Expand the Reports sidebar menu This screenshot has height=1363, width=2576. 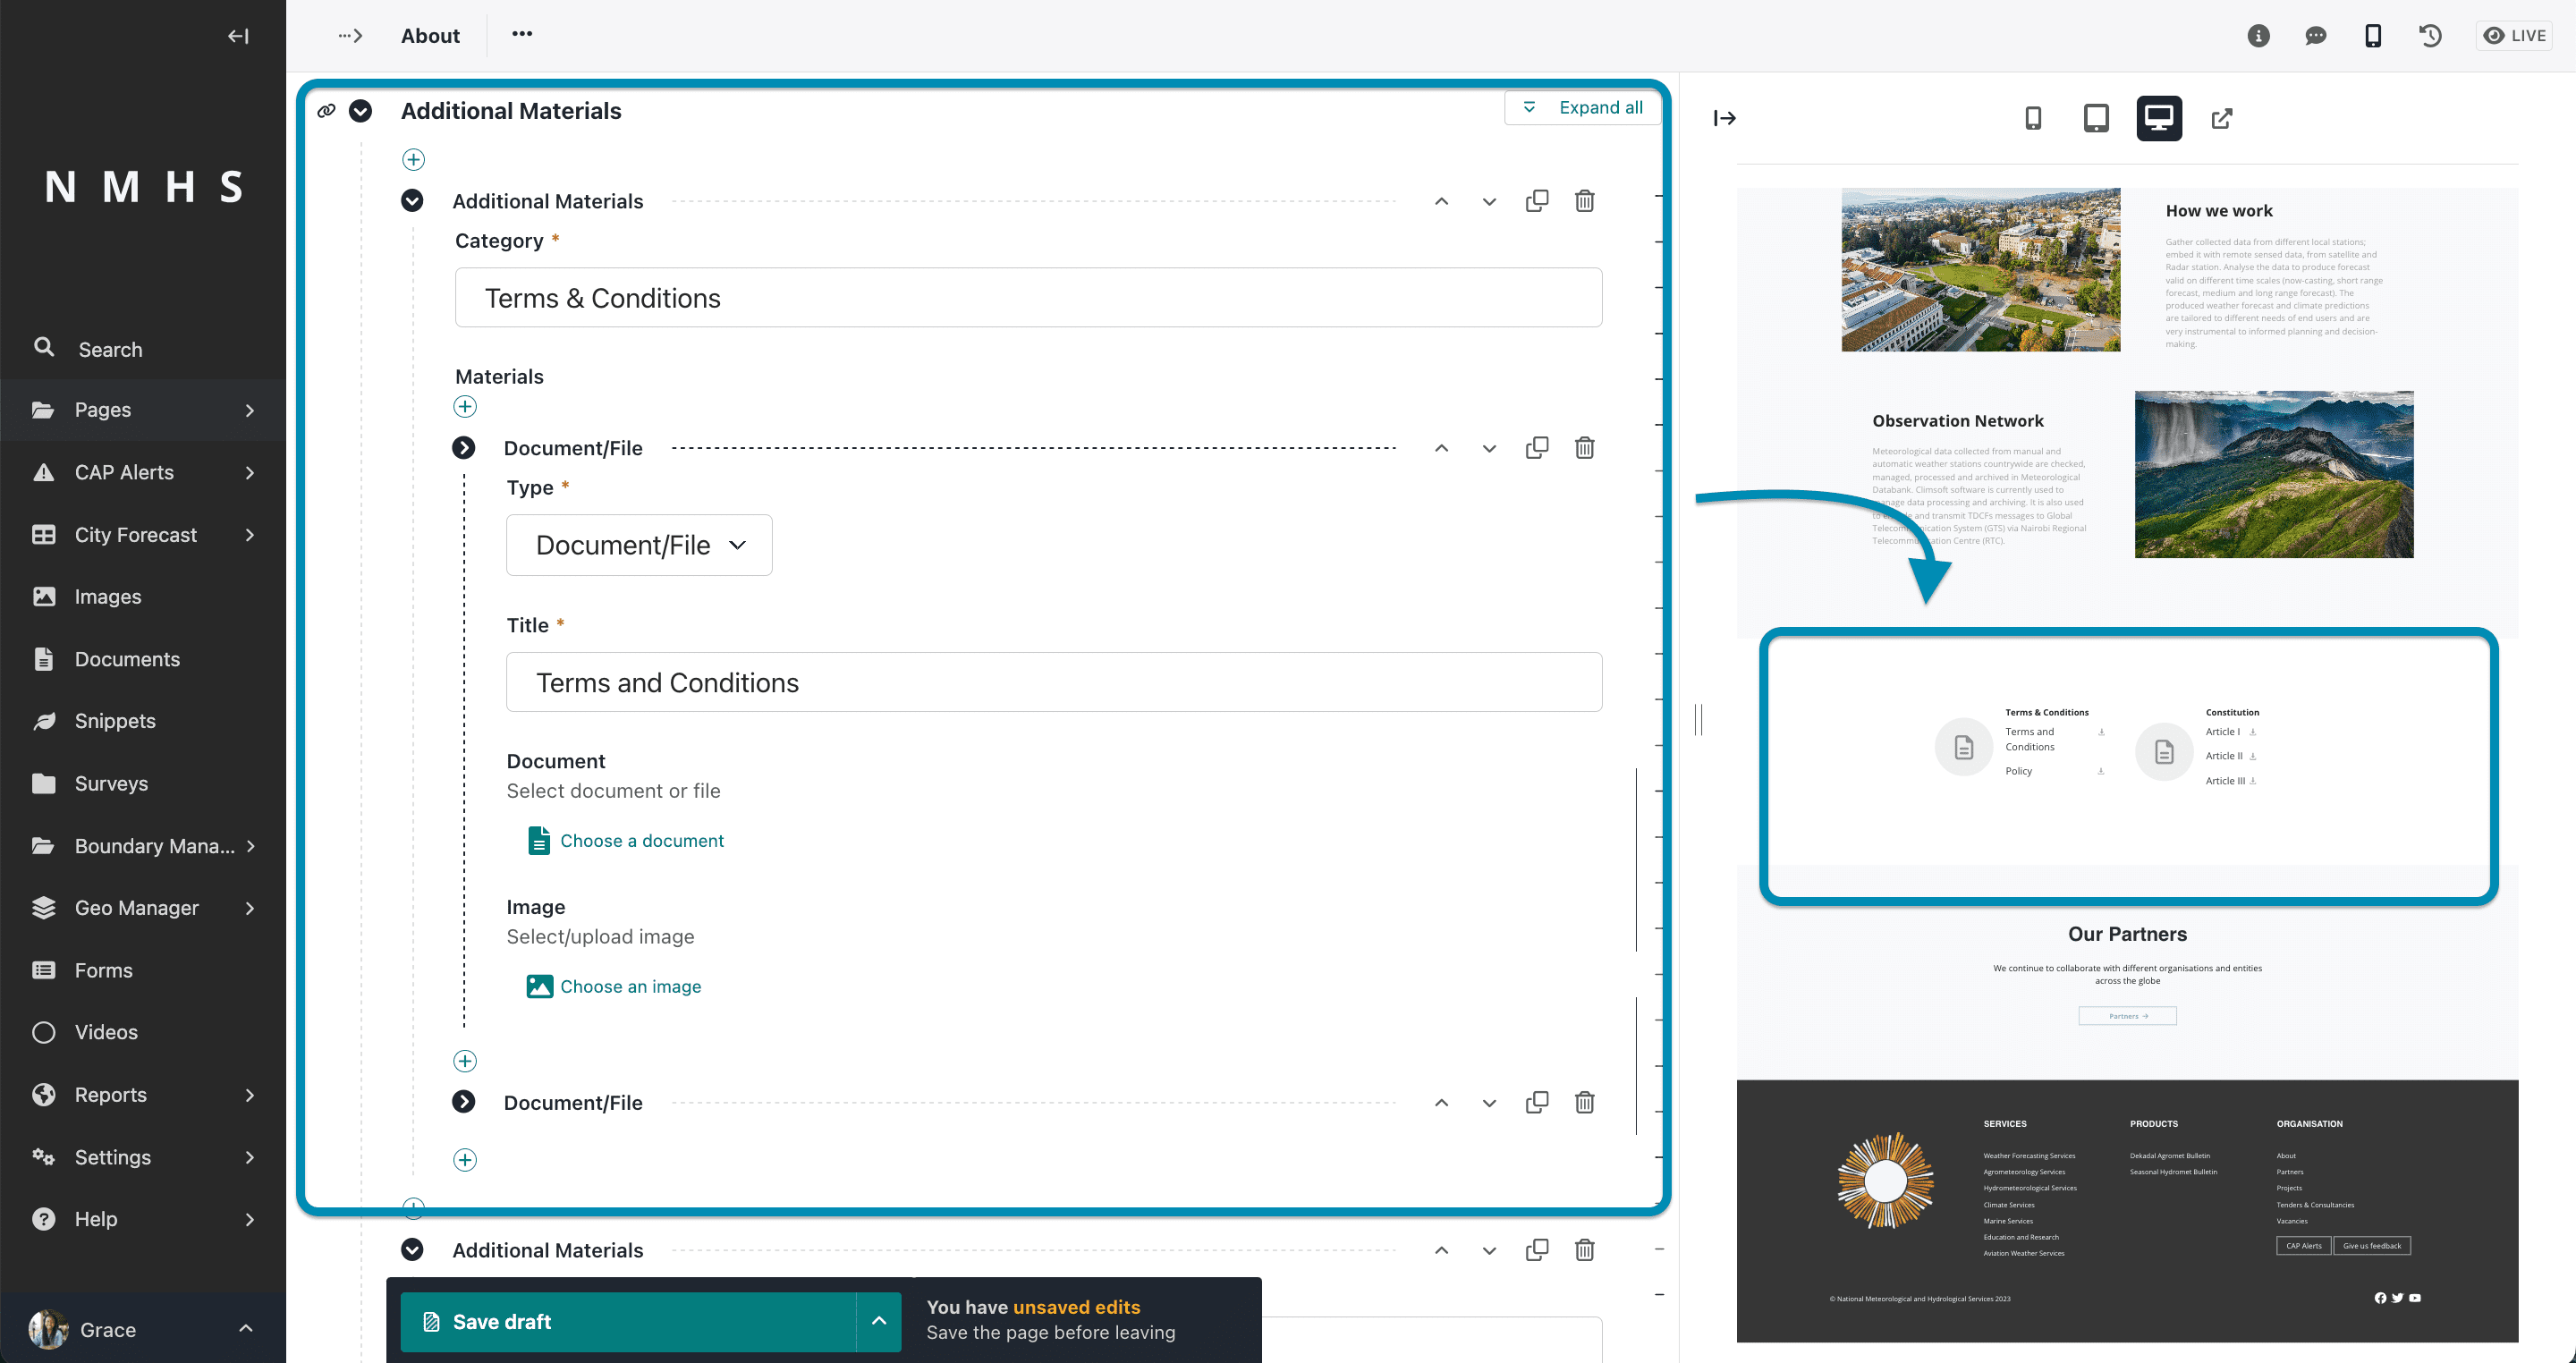click(x=143, y=1095)
